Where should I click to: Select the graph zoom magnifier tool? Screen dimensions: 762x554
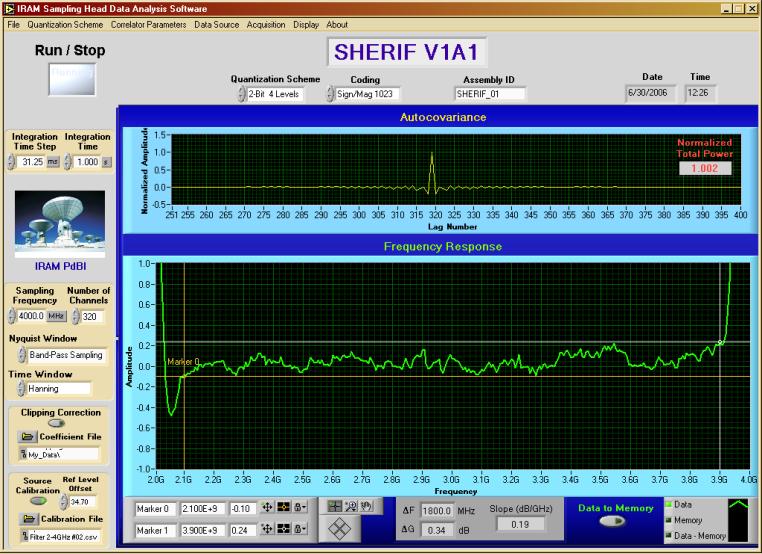[x=351, y=506]
